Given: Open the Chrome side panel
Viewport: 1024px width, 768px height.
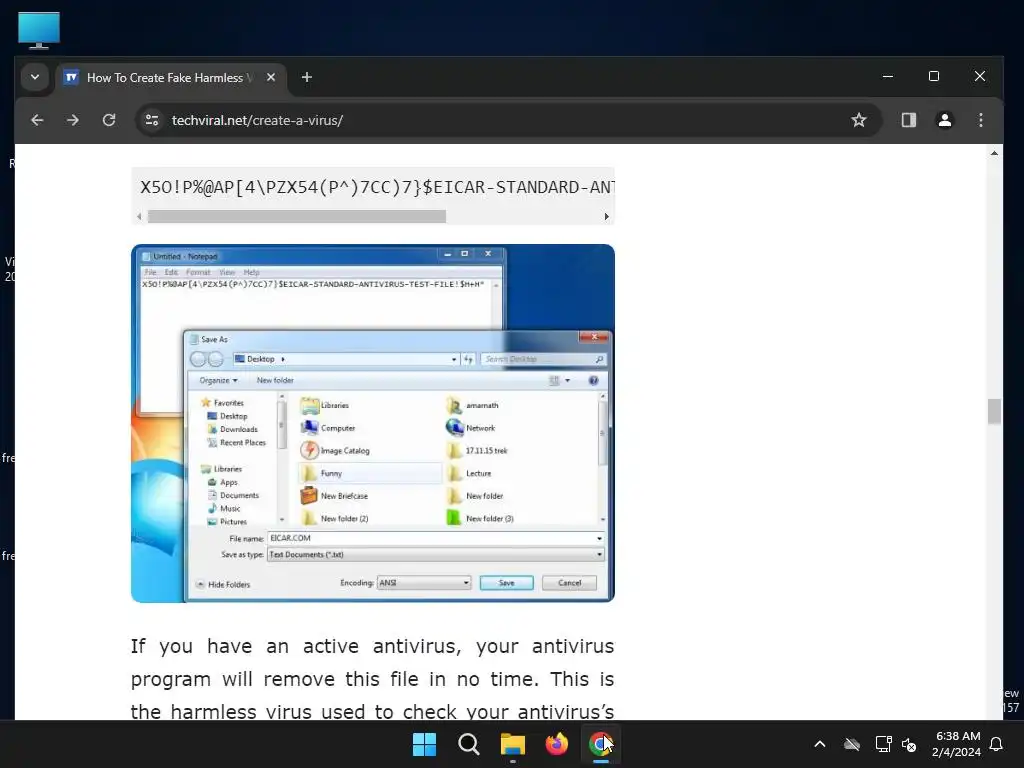Looking at the screenshot, I should click(x=908, y=120).
